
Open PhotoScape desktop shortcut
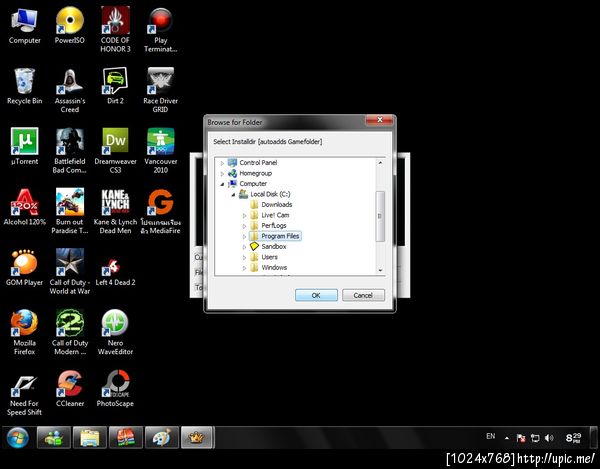coord(115,389)
